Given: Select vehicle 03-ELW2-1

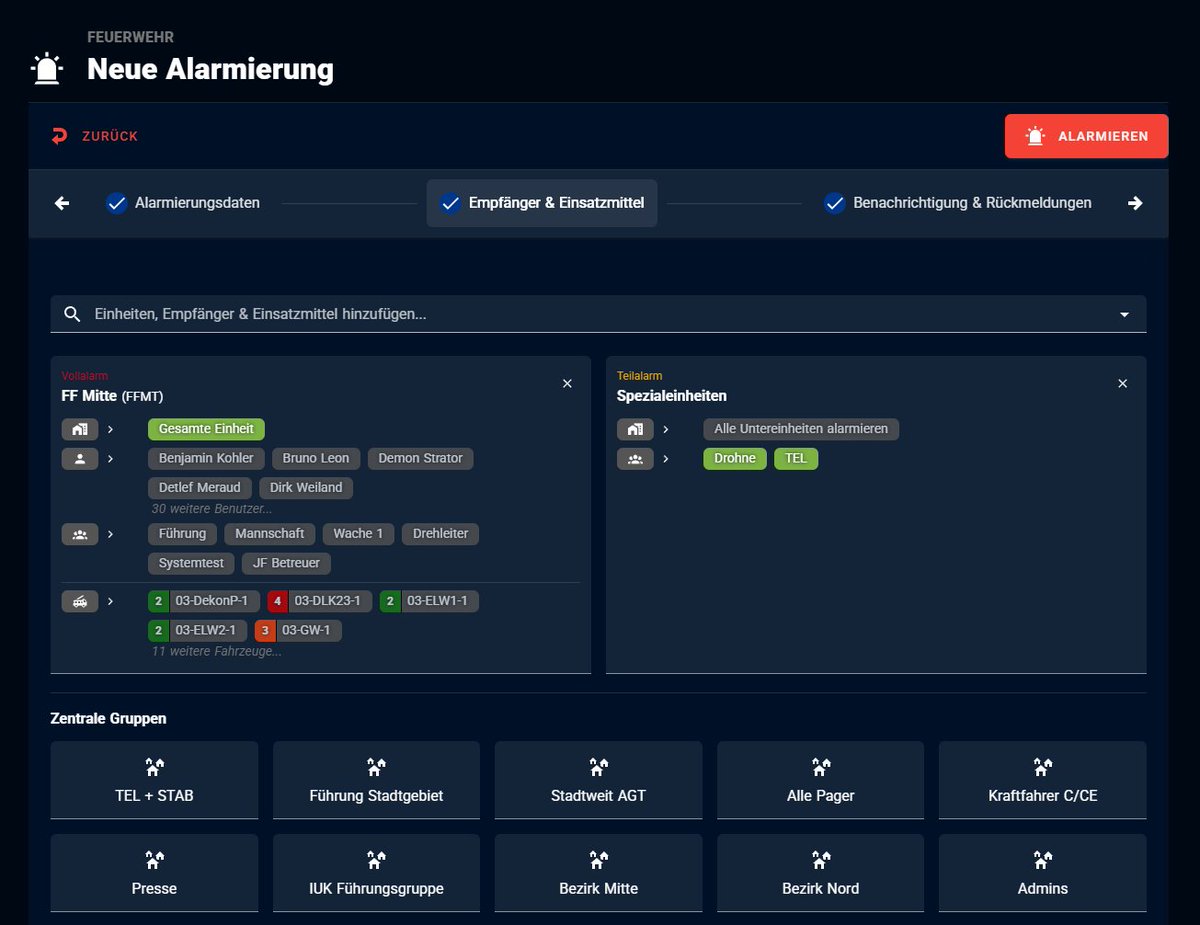Looking at the screenshot, I should coord(197,631).
